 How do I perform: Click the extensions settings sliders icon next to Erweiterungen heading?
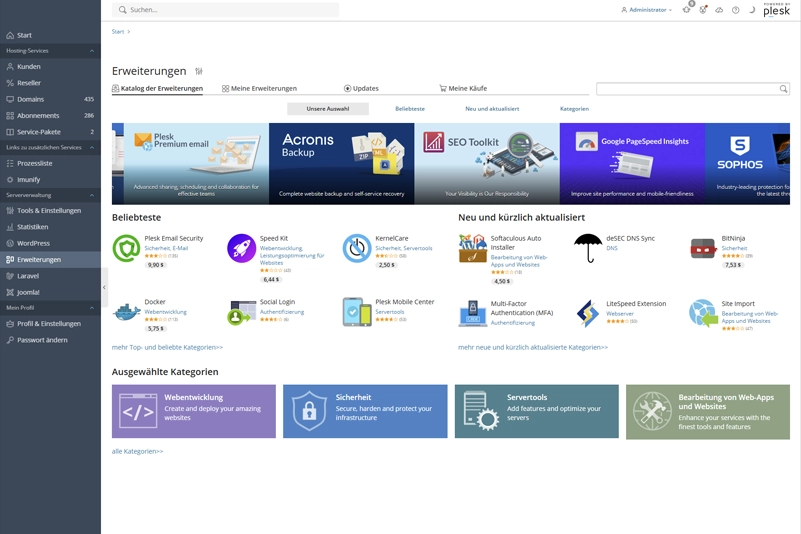coord(199,71)
